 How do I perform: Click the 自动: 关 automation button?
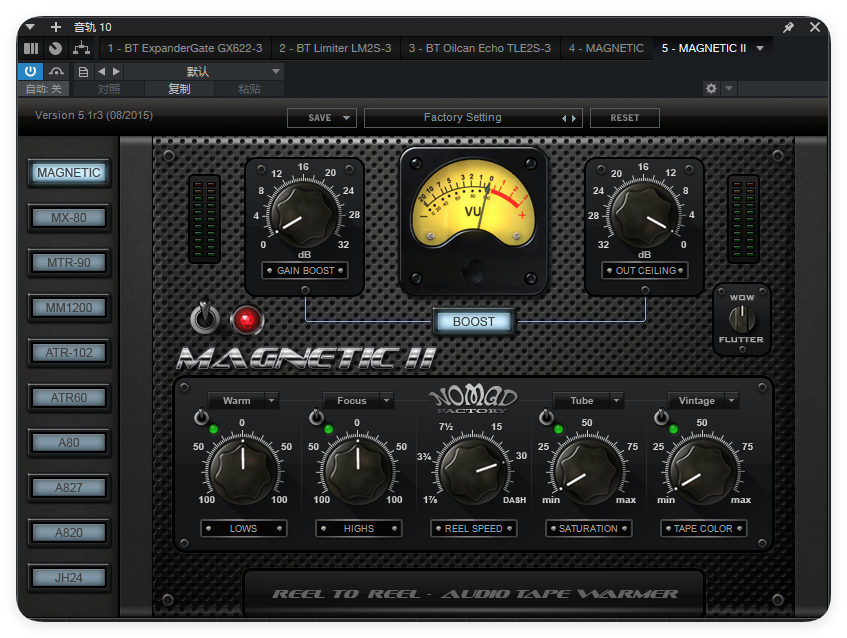[44, 89]
